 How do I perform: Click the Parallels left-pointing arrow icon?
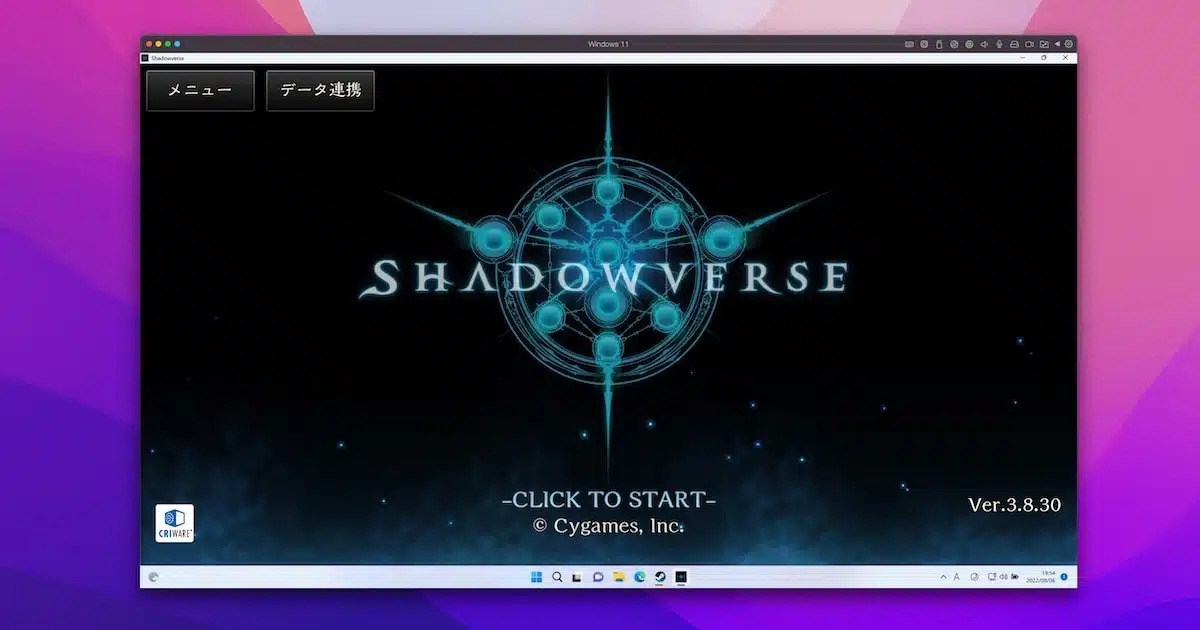pyautogui.click(x=1057, y=44)
